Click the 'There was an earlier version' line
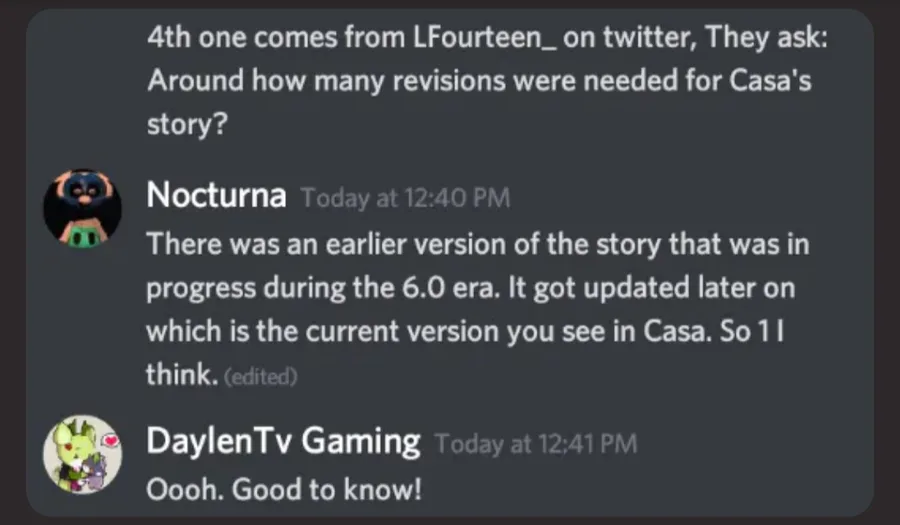900x525 pixels. (478, 244)
